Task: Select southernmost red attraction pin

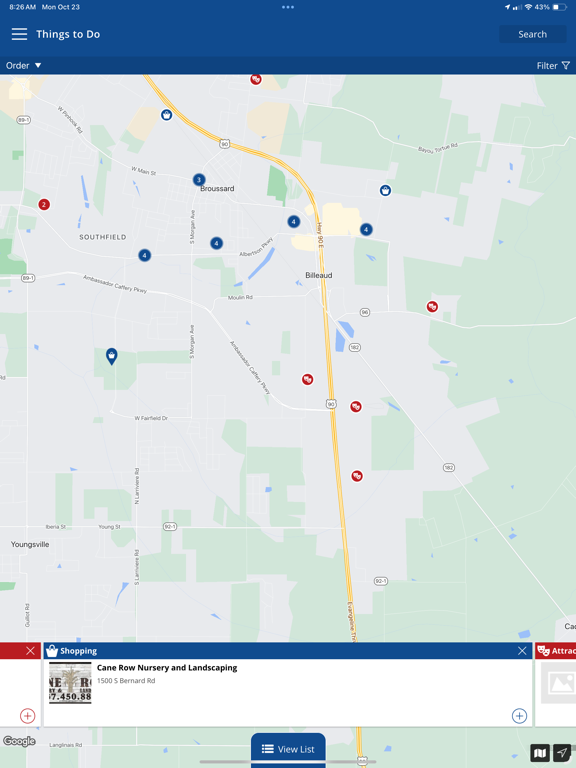Action: point(357,476)
